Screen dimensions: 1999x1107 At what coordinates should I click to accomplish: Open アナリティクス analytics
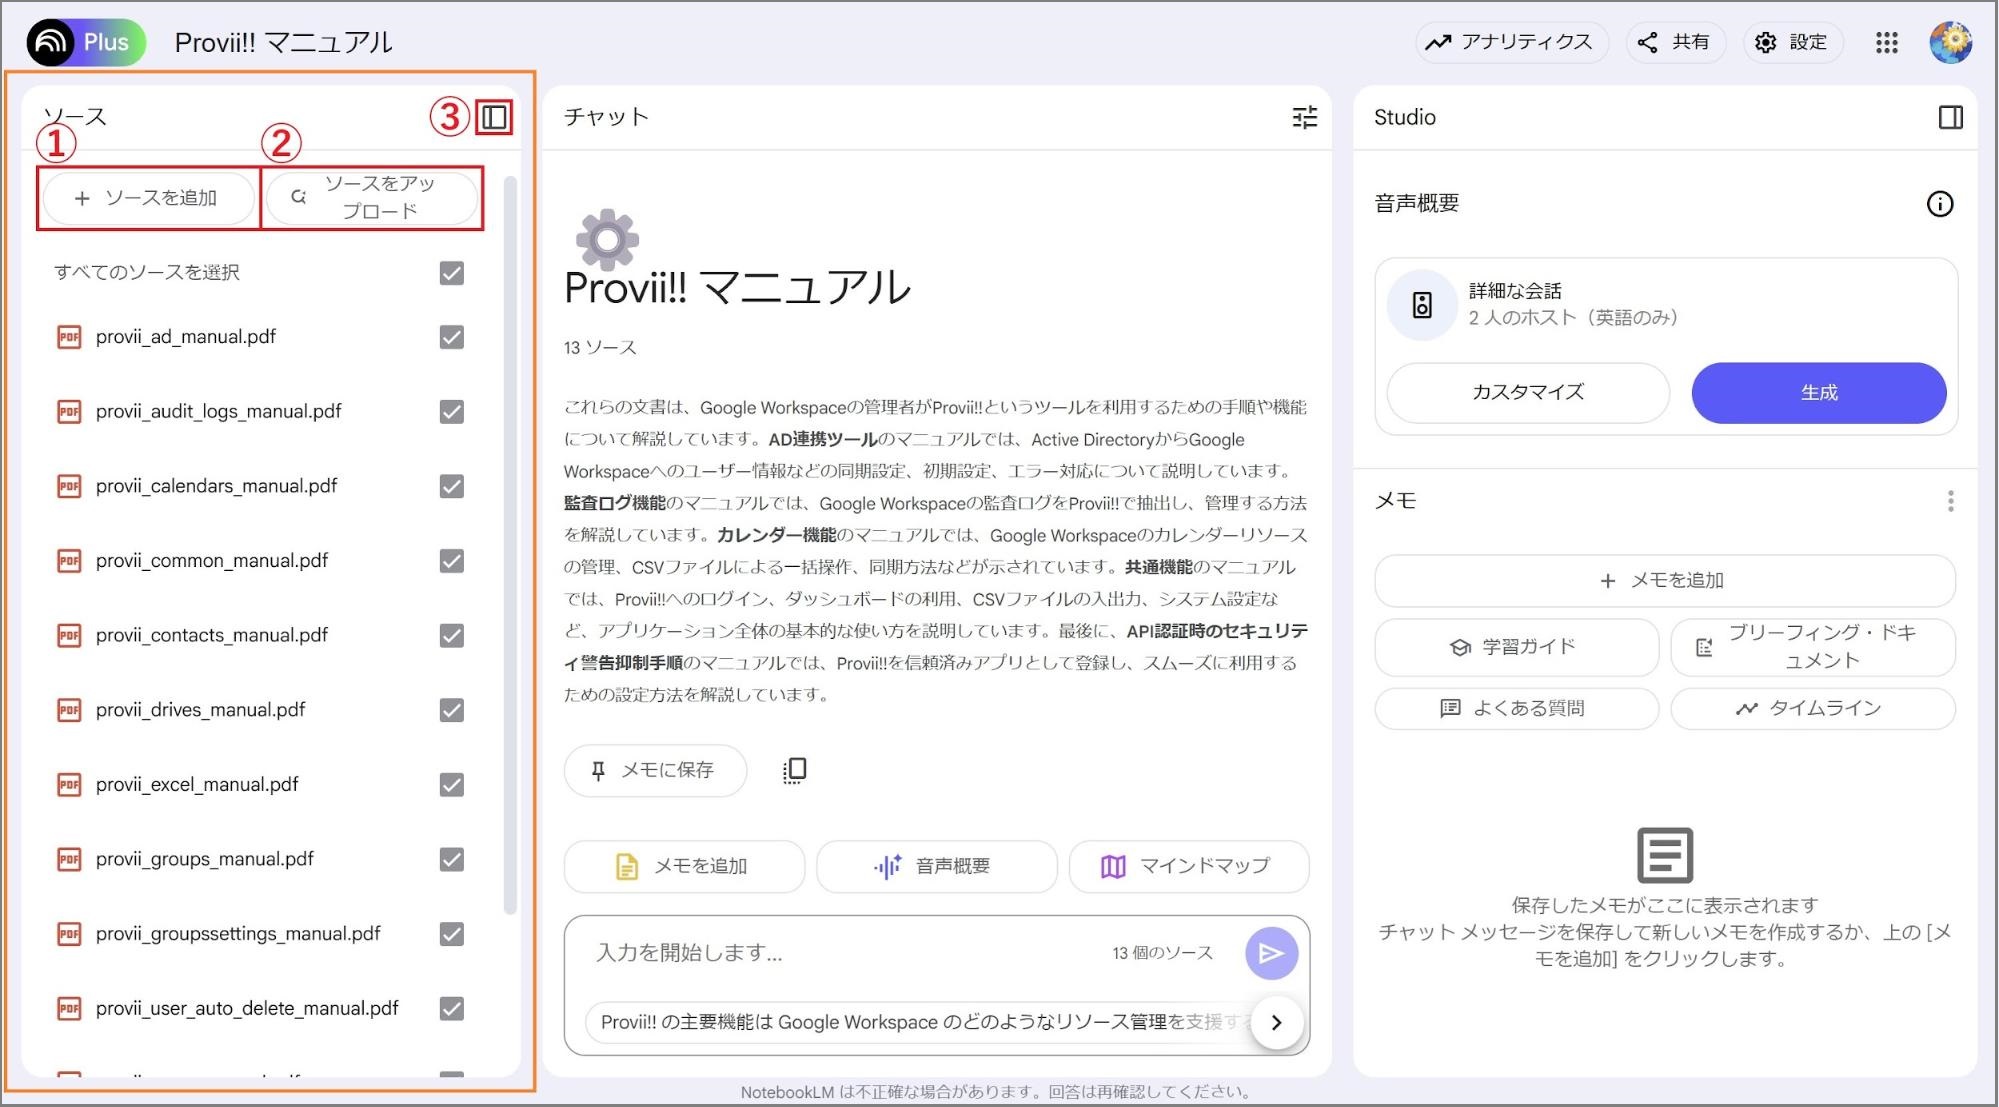tap(1512, 42)
